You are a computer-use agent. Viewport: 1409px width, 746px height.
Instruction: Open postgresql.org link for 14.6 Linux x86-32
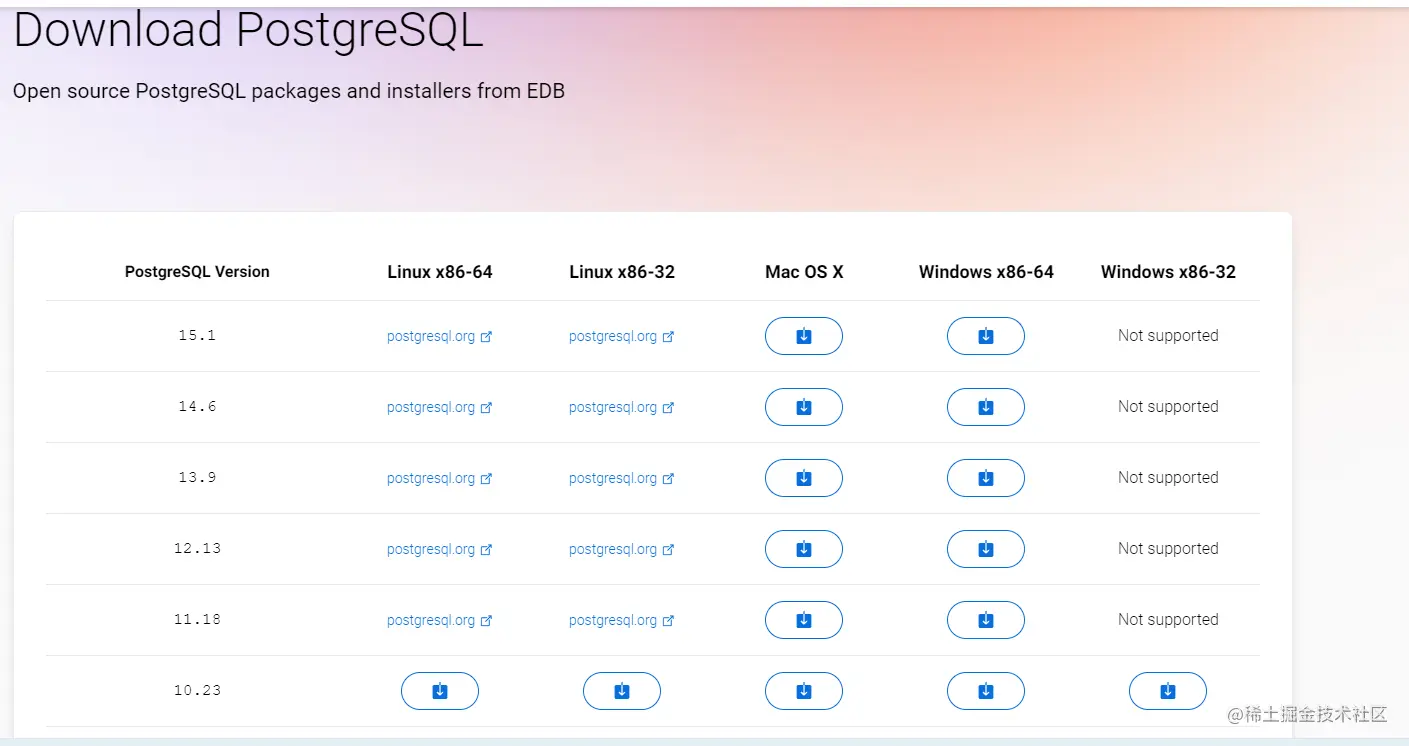621,408
